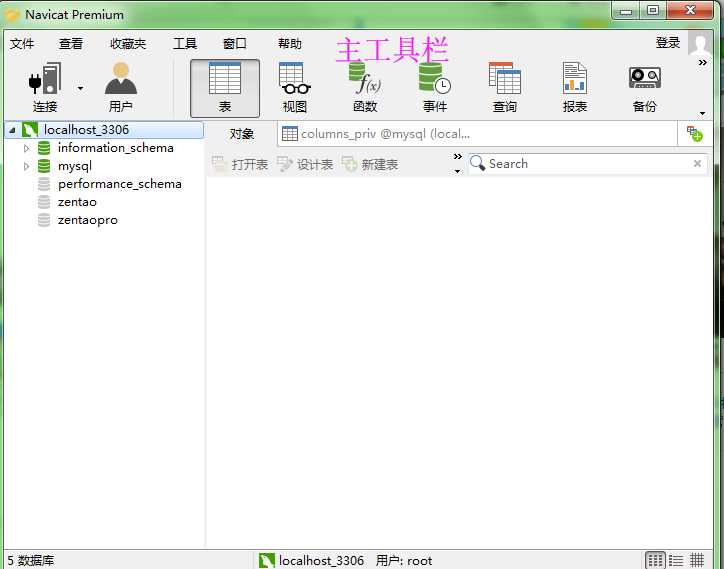Expand the information_schema database
Viewport: 724px width, 569px height.
point(26,148)
